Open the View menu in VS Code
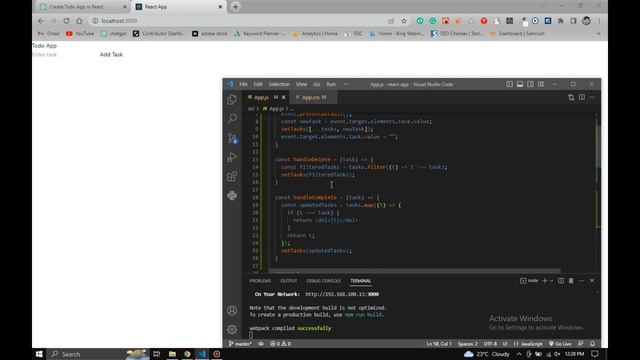The height and width of the screenshot is (360, 640). tap(302, 84)
